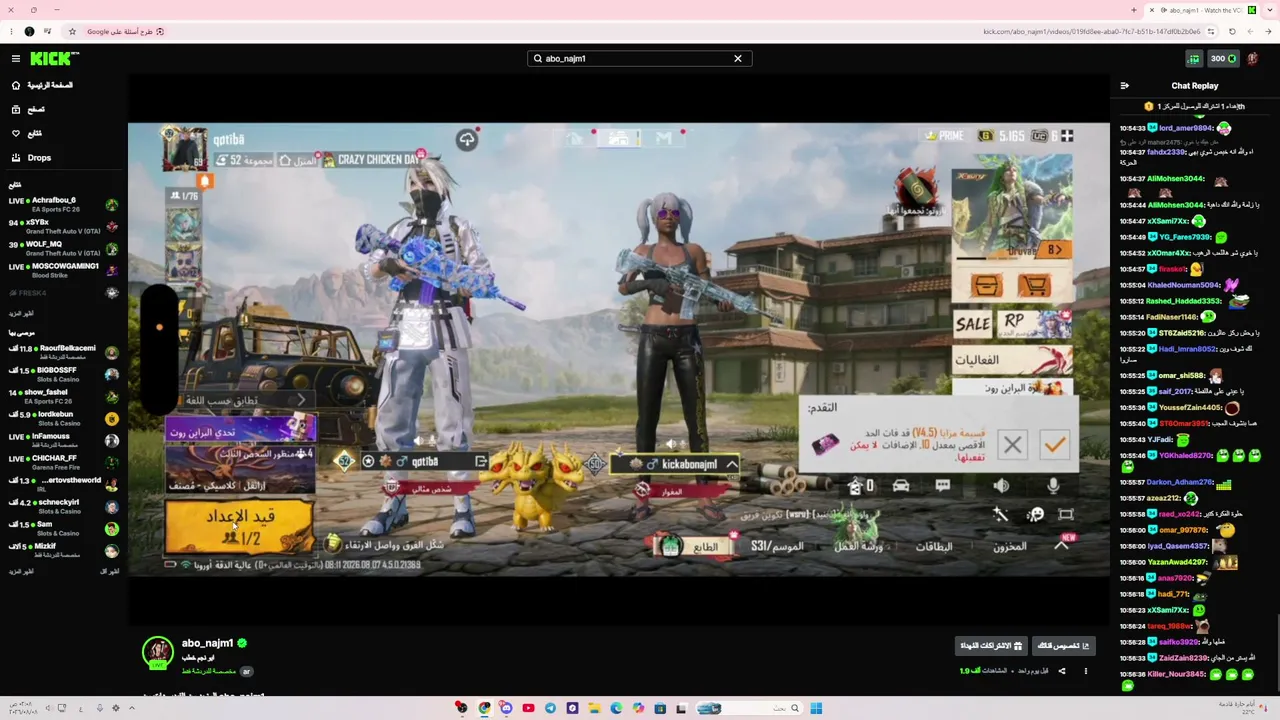Expand the followed channels list with Show More
Screen dimensions: 1280x720
21,313
